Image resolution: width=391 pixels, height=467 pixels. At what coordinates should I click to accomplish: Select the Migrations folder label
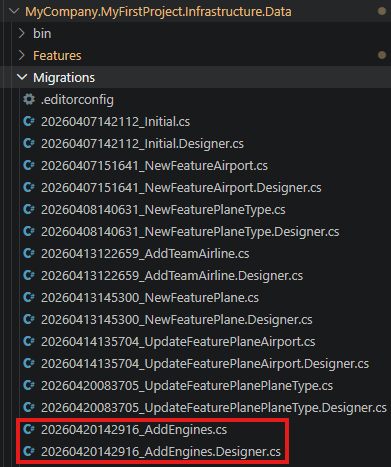pos(64,78)
